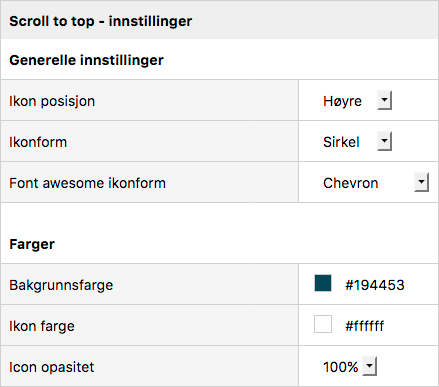Select the #194453 hex value field

point(375,285)
